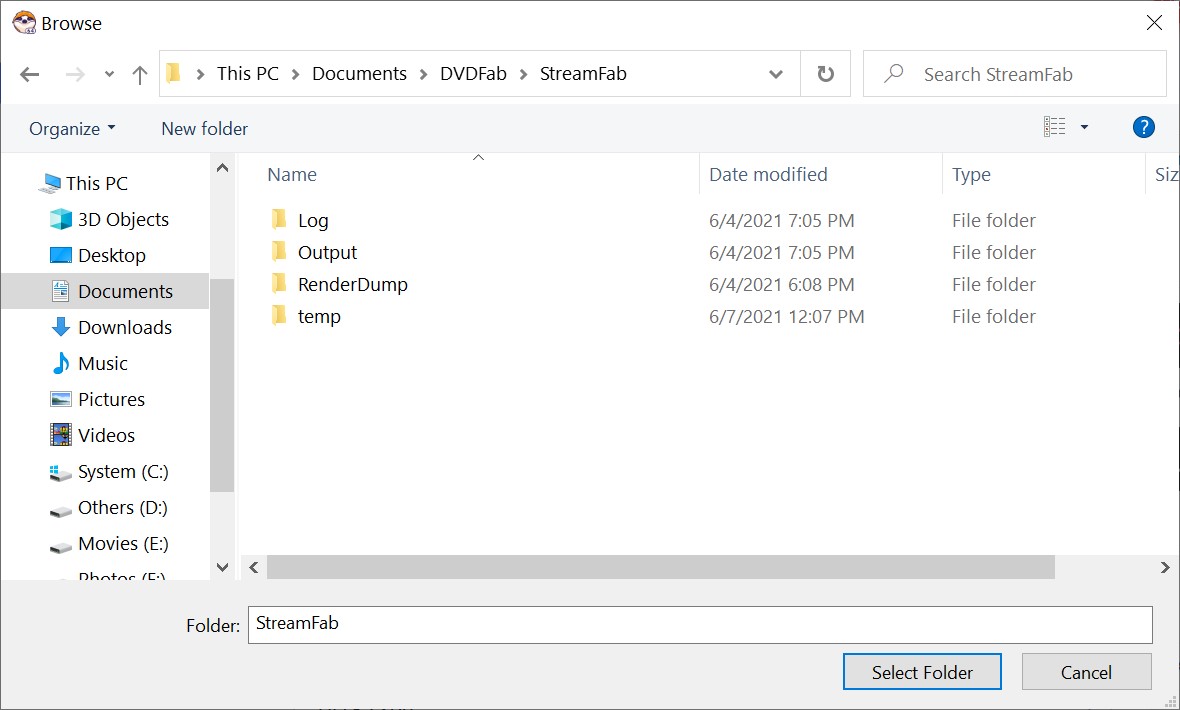Click the Folder name input field
Viewport: 1180px width, 710px height.
click(x=700, y=625)
